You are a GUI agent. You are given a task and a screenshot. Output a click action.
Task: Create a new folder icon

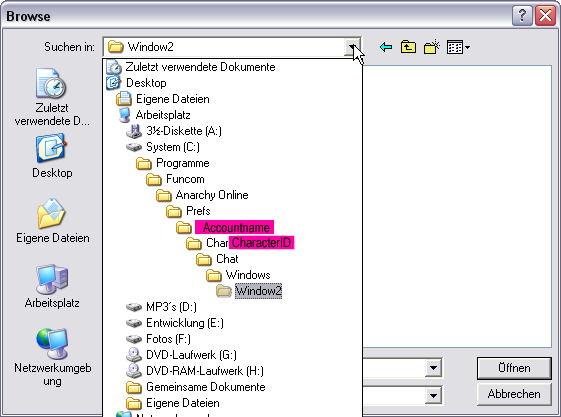pos(431,47)
